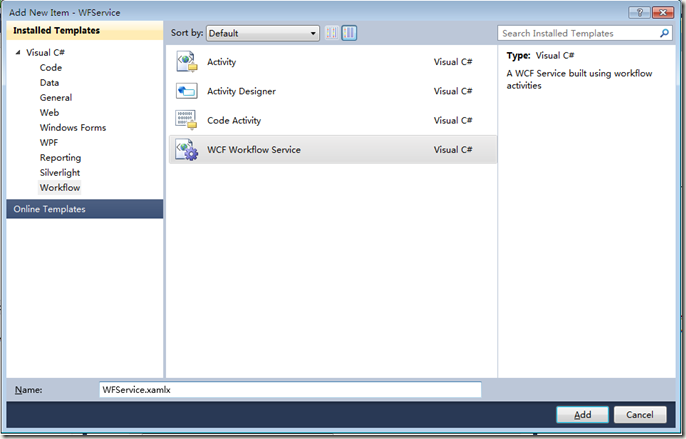This screenshot has height=439, width=686.
Task: Select the Silverlight category
Action: (60, 172)
